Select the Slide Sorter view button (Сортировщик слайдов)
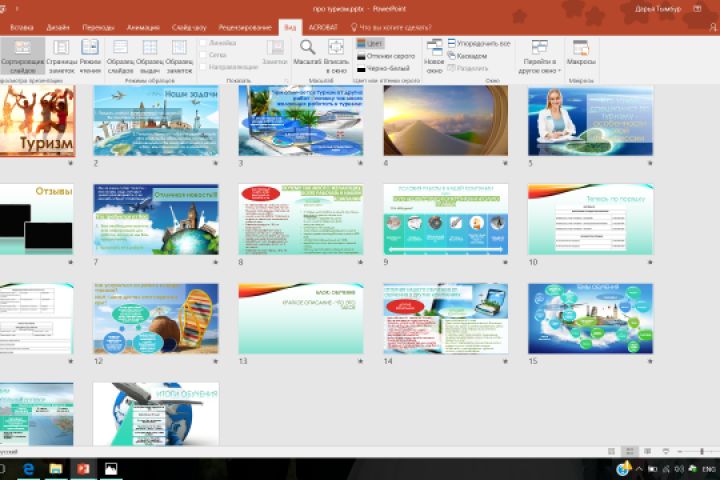720x480 pixels. coord(22,56)
